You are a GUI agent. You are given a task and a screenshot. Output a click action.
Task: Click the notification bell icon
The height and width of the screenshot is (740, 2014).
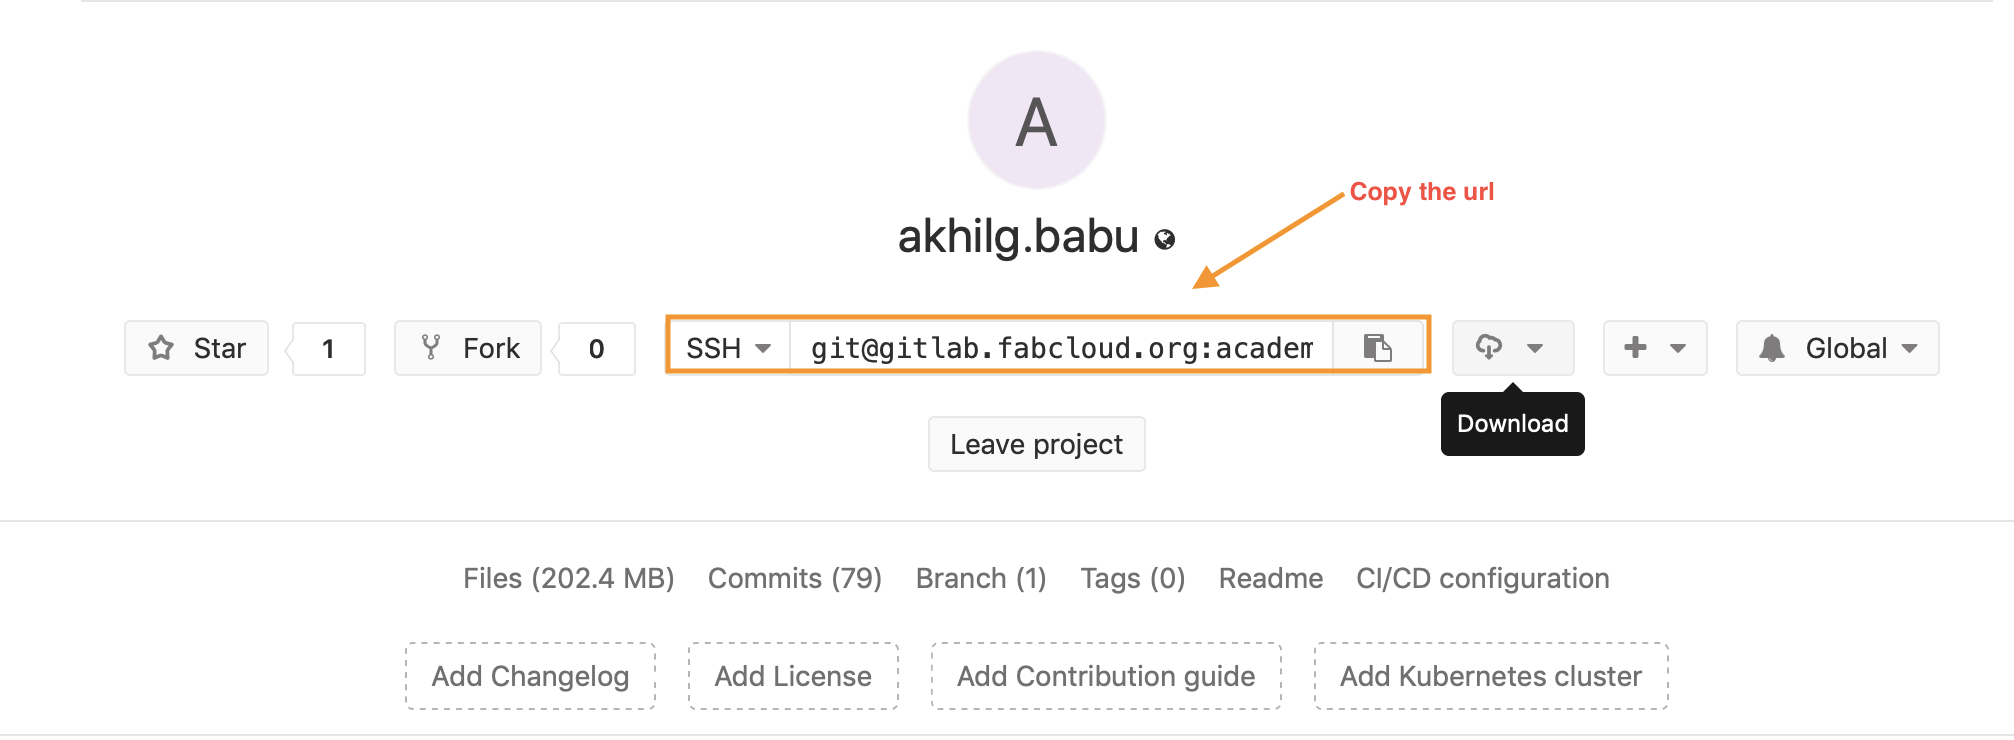click(1772, 348)
